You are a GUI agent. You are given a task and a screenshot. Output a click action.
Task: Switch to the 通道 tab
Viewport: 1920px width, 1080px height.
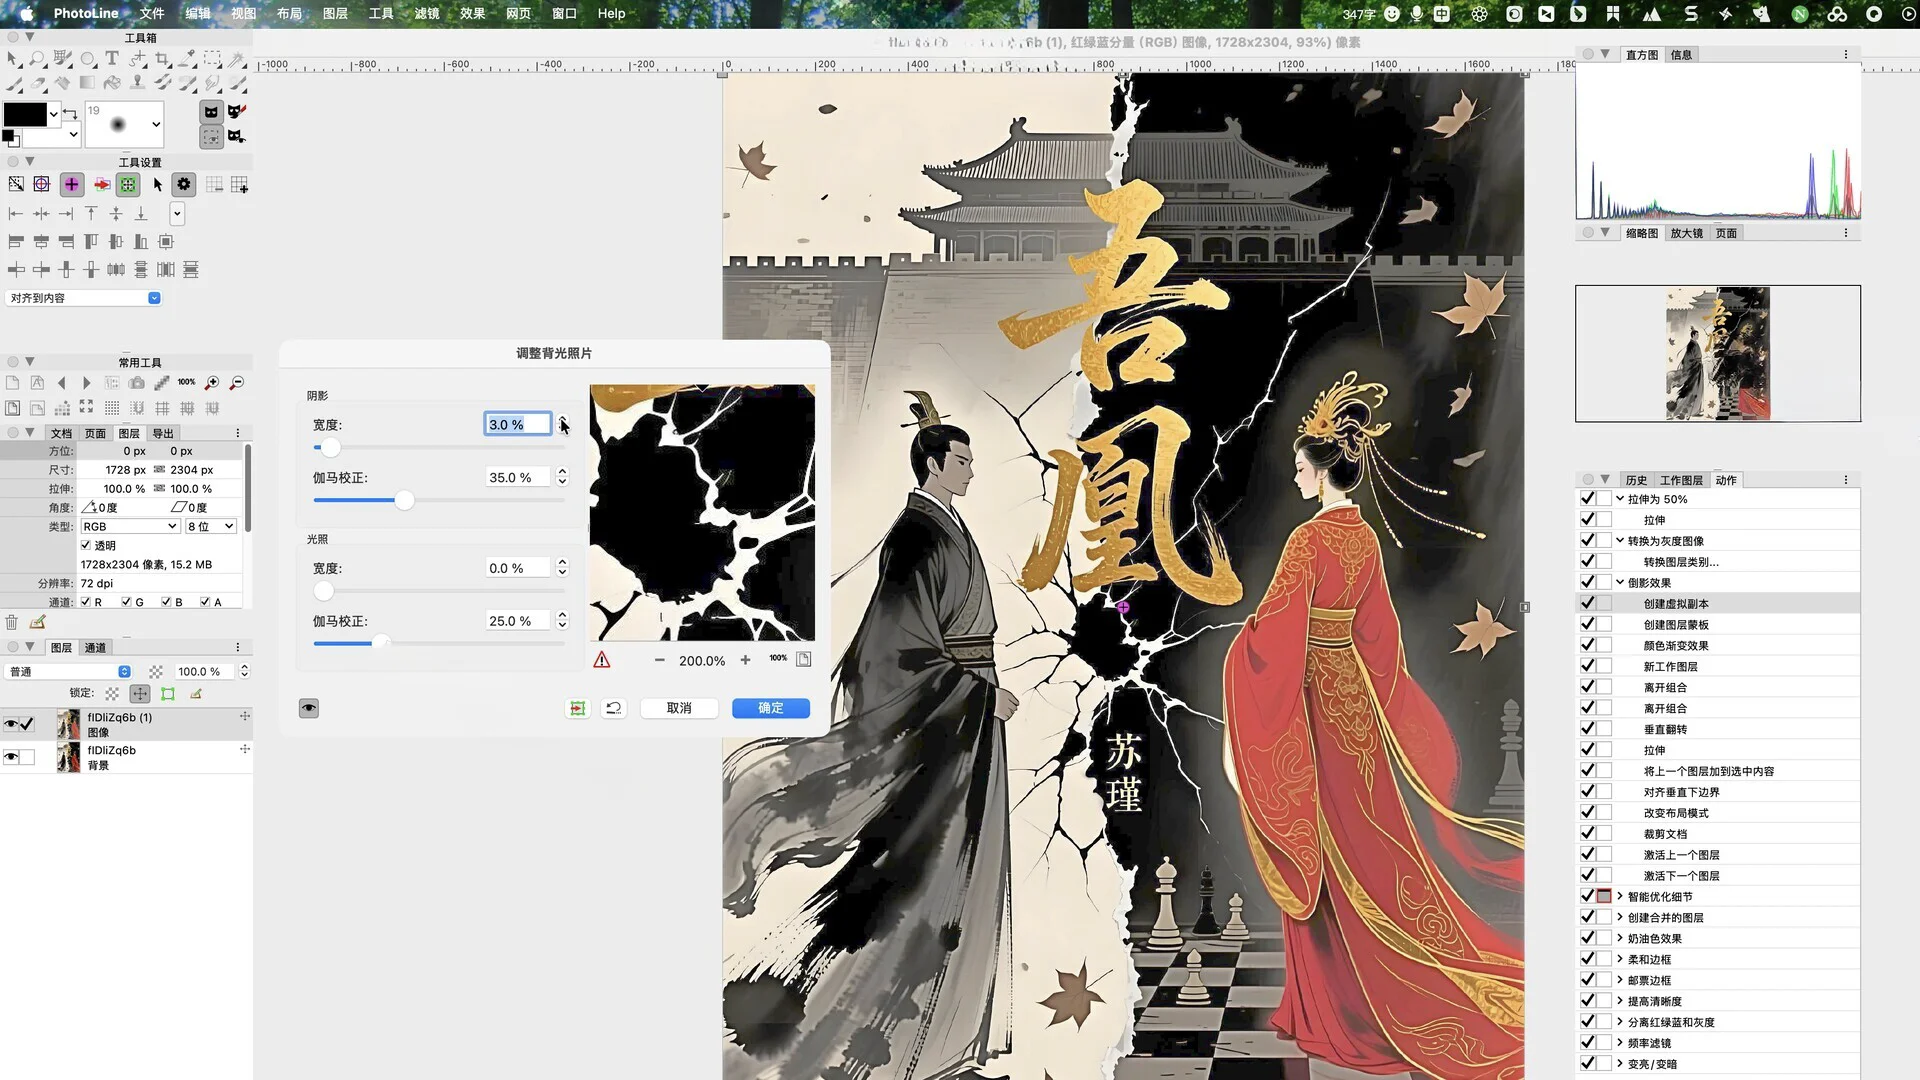point(95,648)
